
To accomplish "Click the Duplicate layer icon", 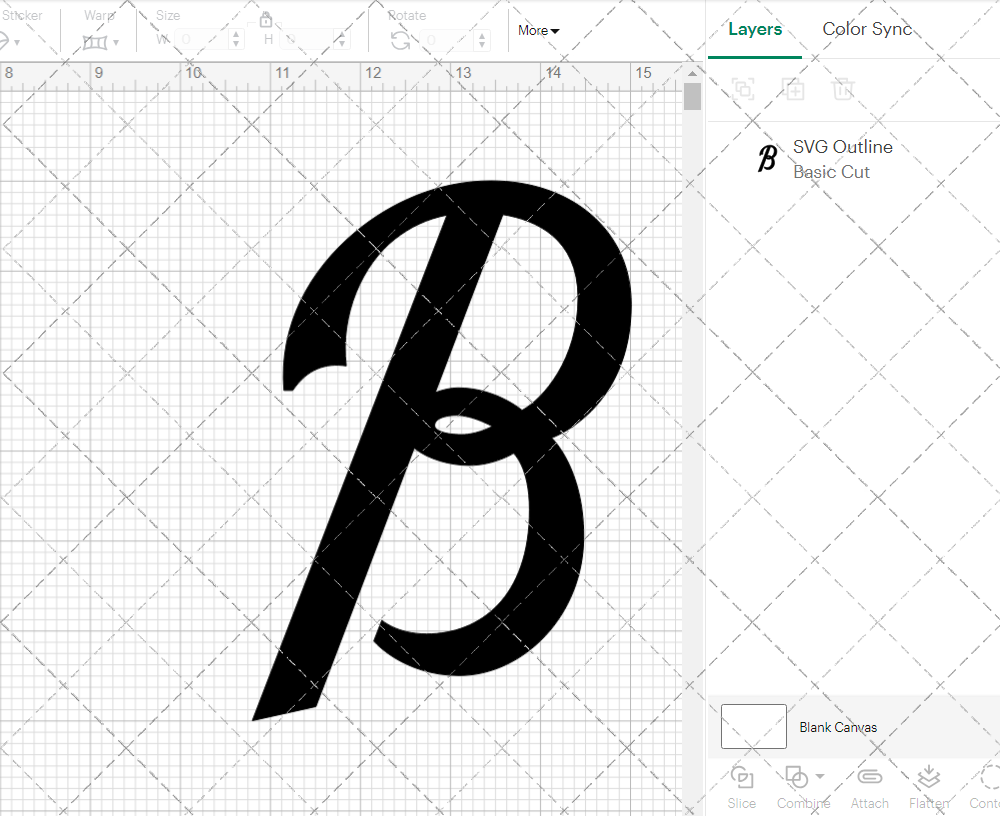I will click(x=794, y=89).
